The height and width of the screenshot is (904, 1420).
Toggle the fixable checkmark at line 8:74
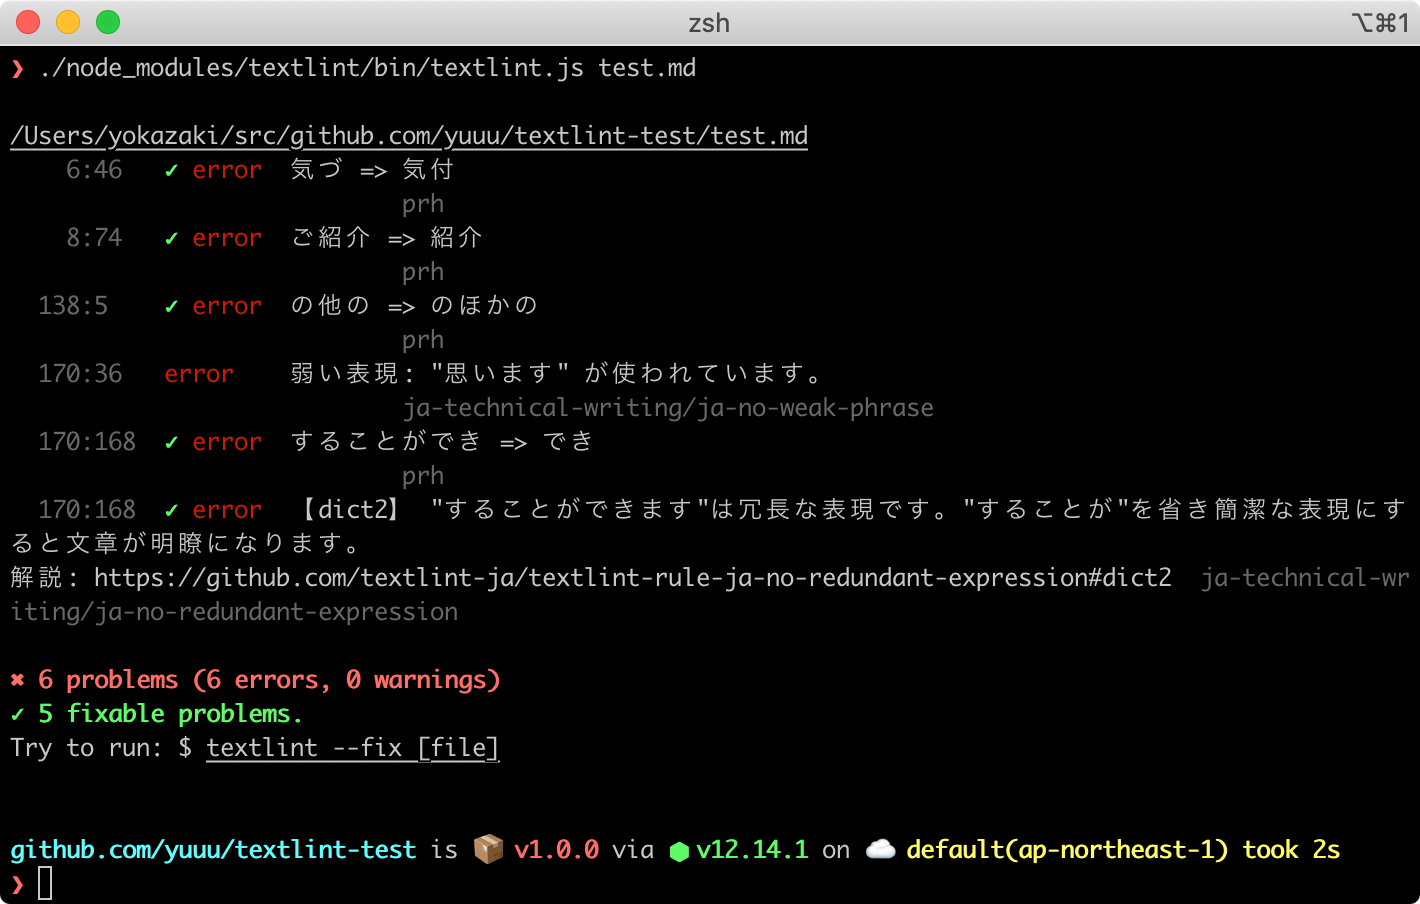[x=170, y=238]
